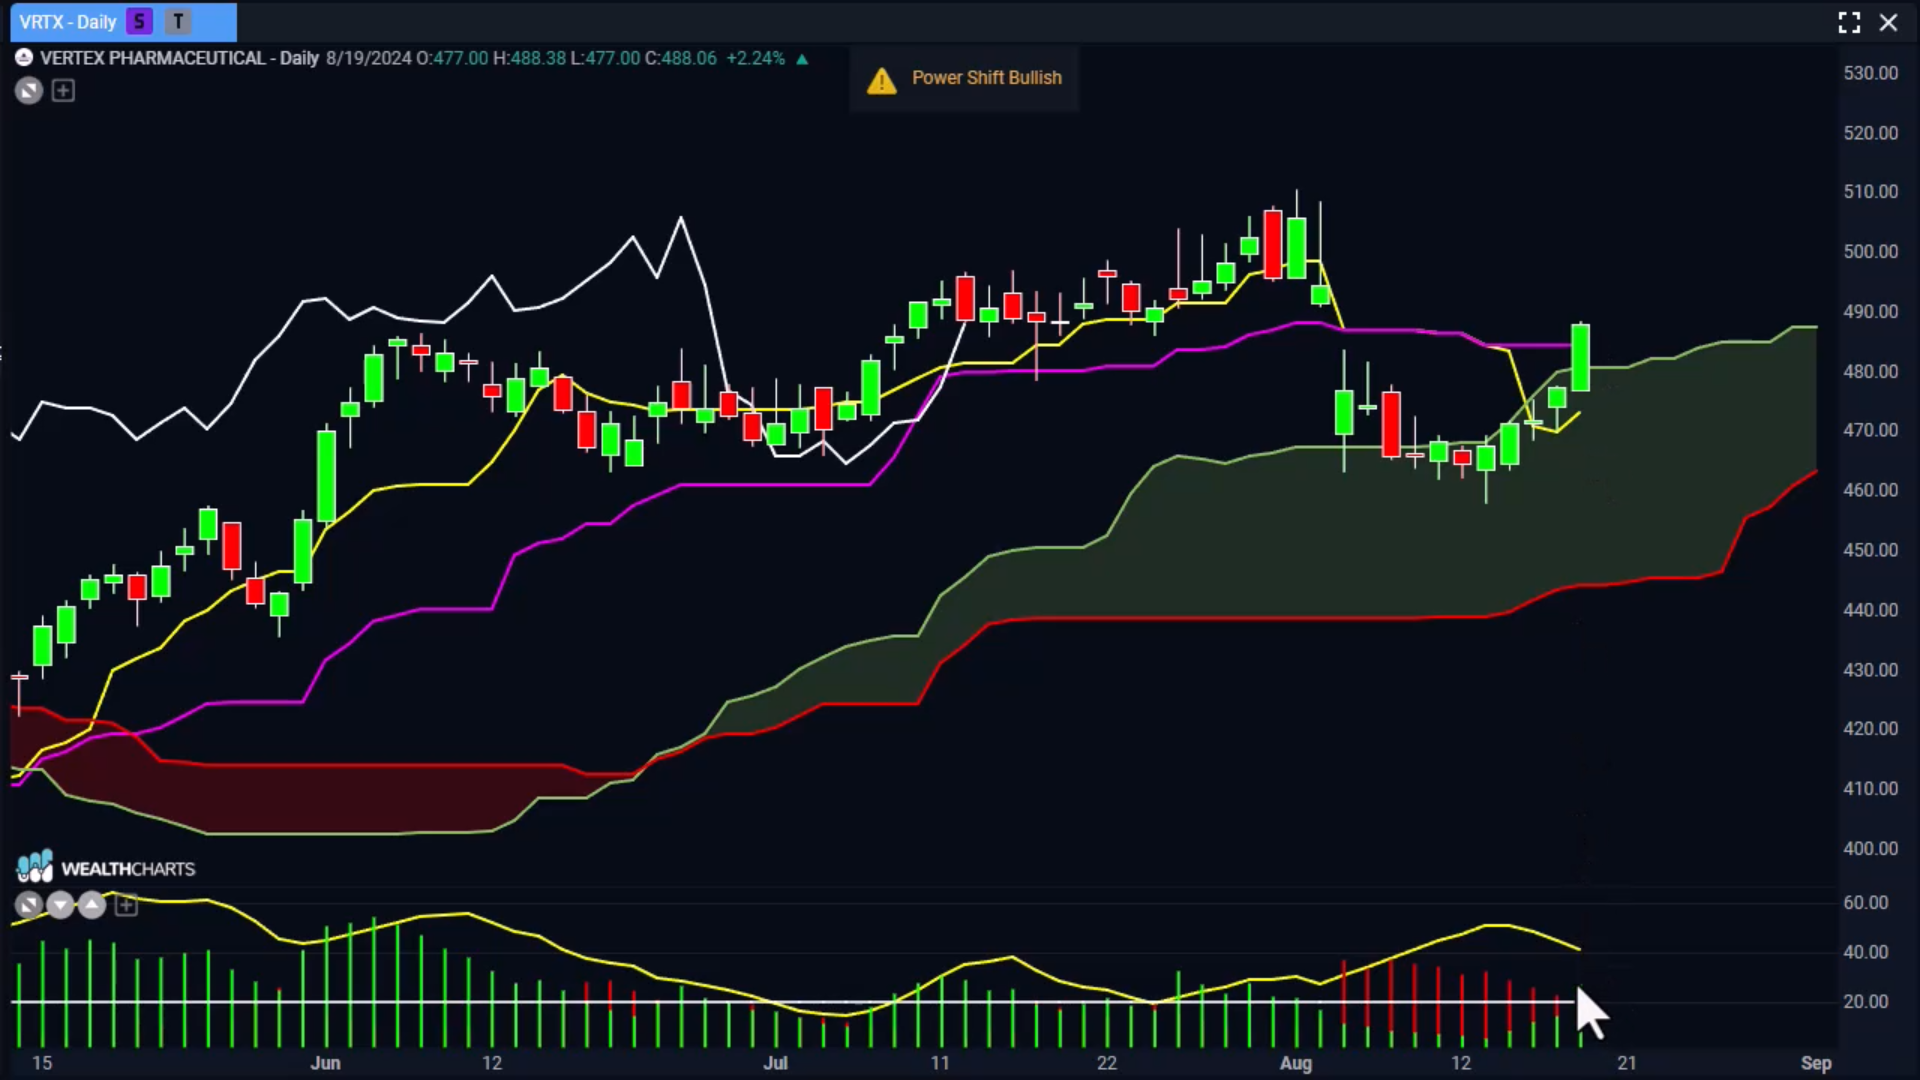
Task: Click the 40.00 indicator axis label
Action: (1866, 952)
